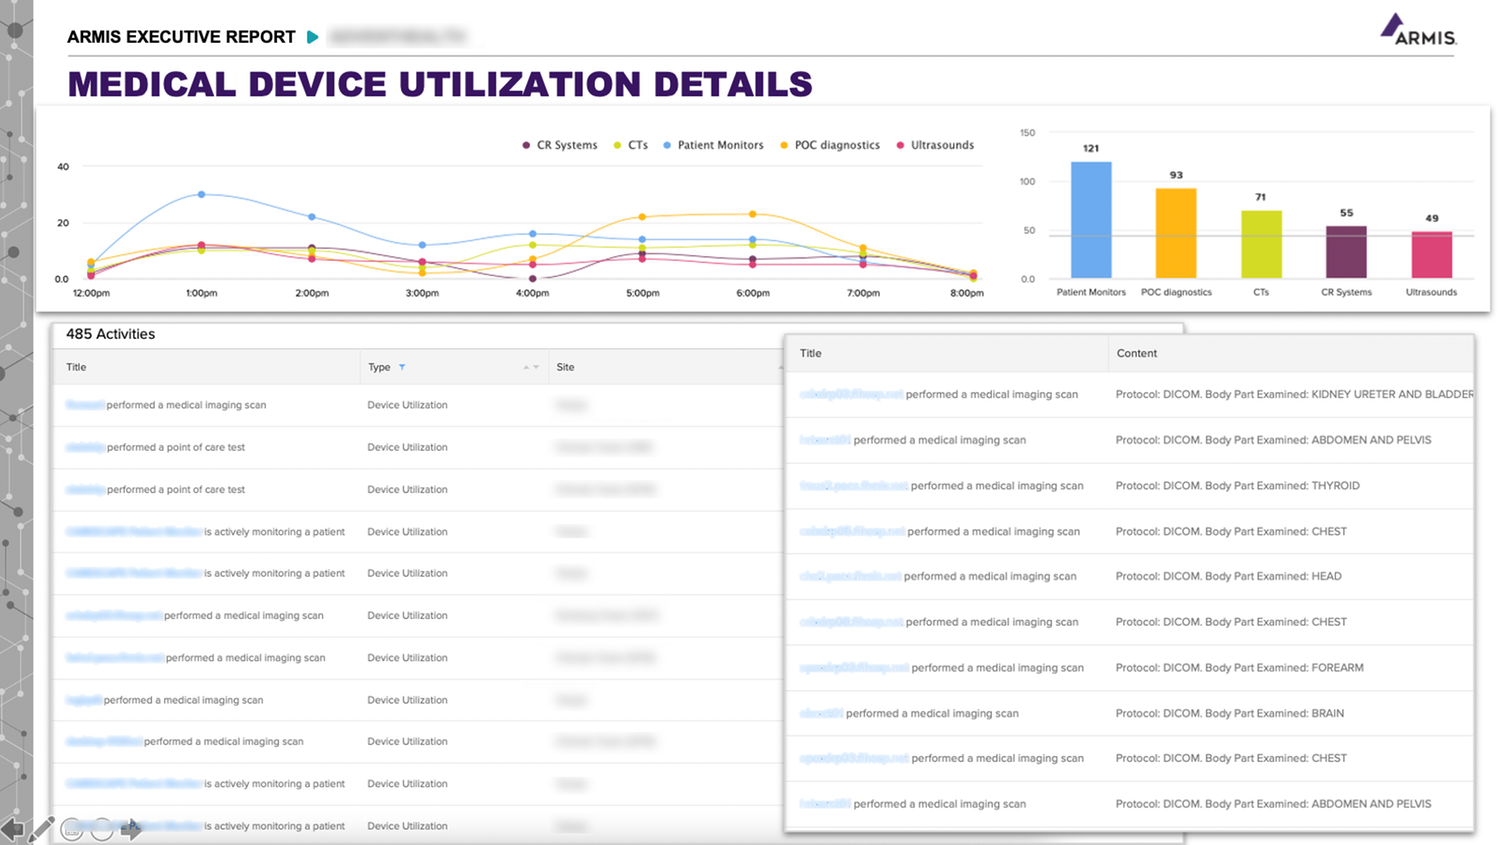Select the Content column header in the overlay panel
This screenshot has width=1500, height=845.
tap(1136, 353)
